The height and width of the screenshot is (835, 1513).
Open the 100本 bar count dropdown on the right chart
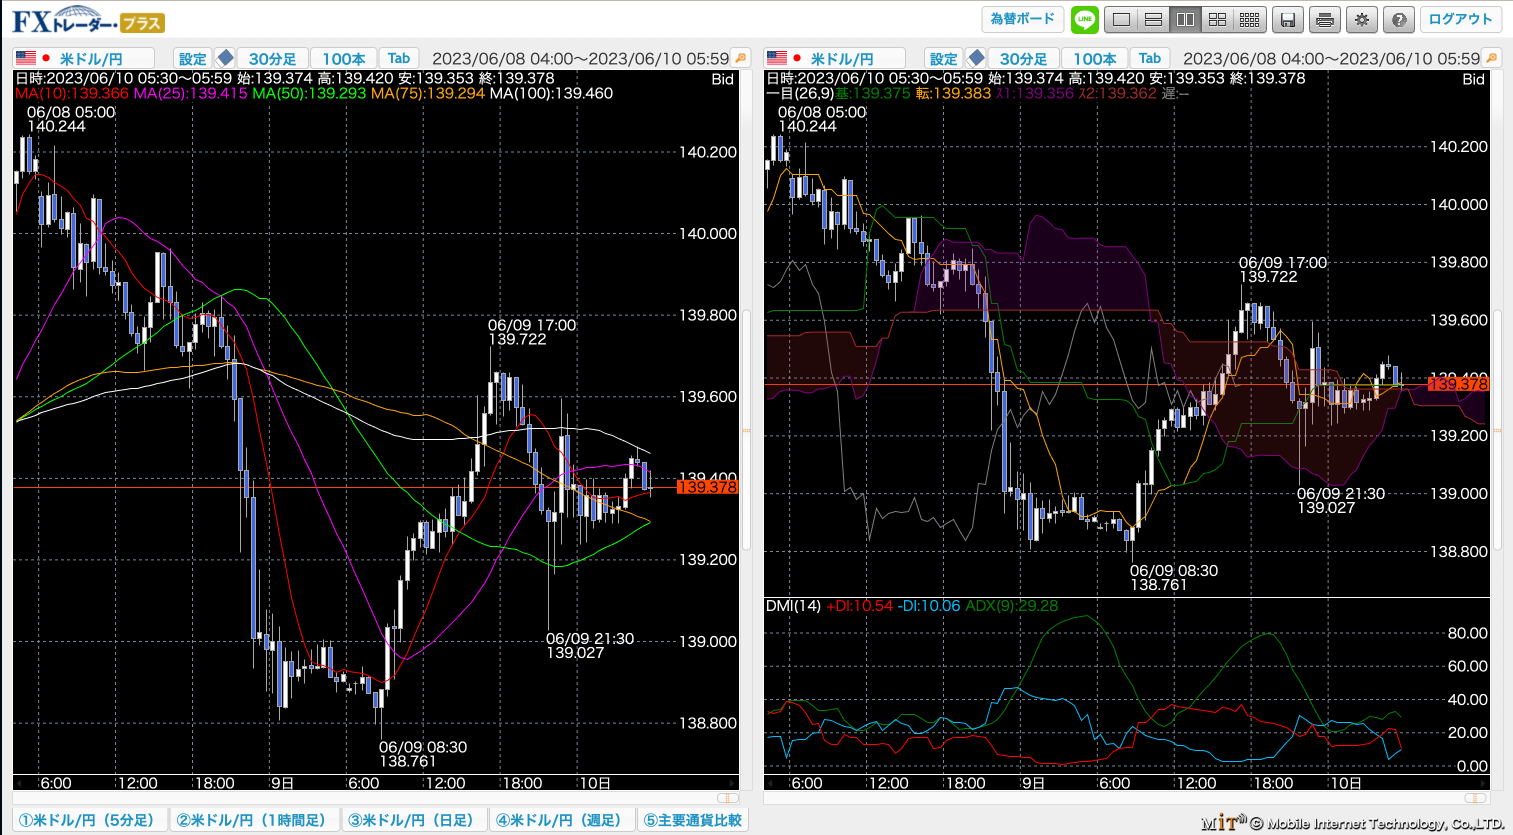click(x=1095, y=59)
